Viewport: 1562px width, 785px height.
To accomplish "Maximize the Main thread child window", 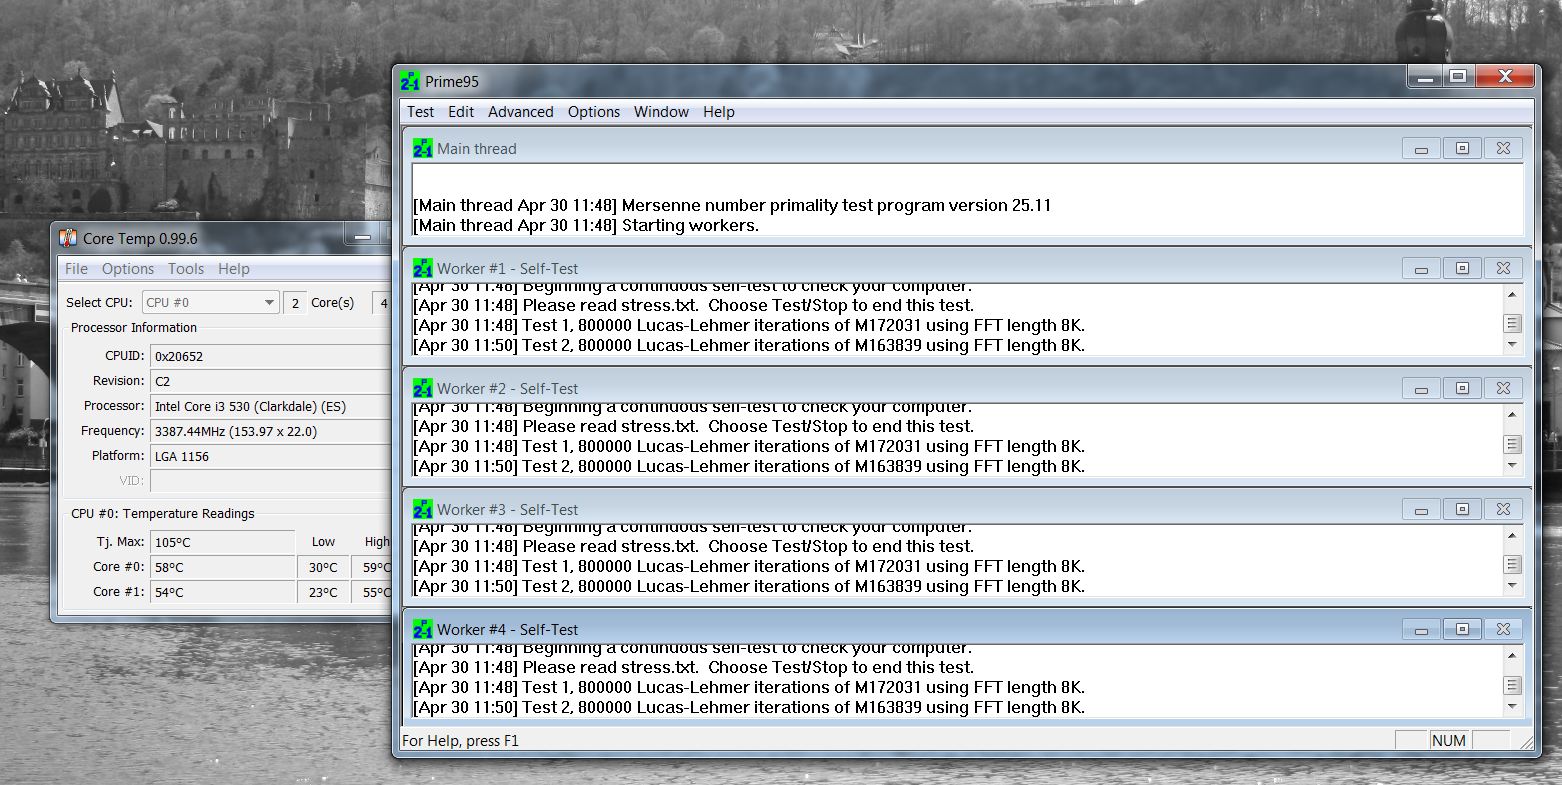I will coord(1462,148).
